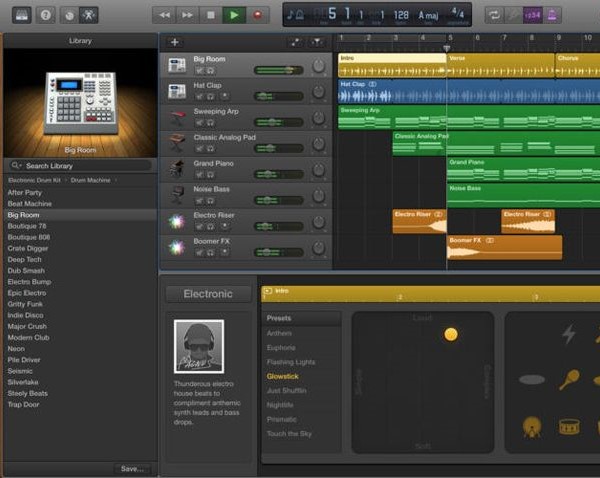Select the snare drum kit piece
This screenshot has width=600, height=478.
(569, 426)
